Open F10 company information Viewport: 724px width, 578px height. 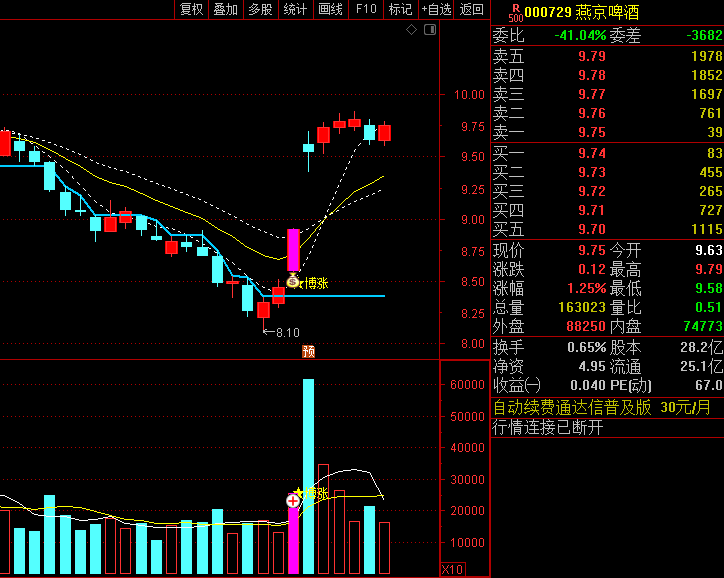point(366,9)
